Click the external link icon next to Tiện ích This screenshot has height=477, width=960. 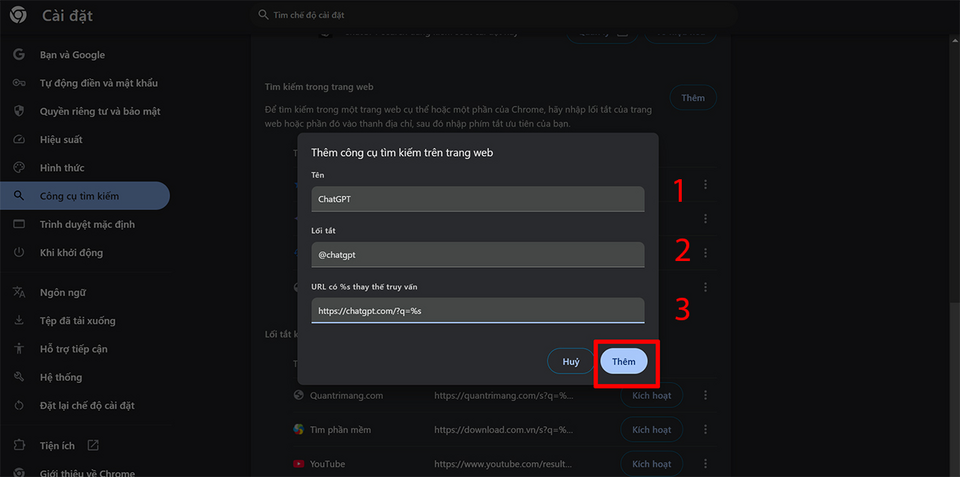93,445
